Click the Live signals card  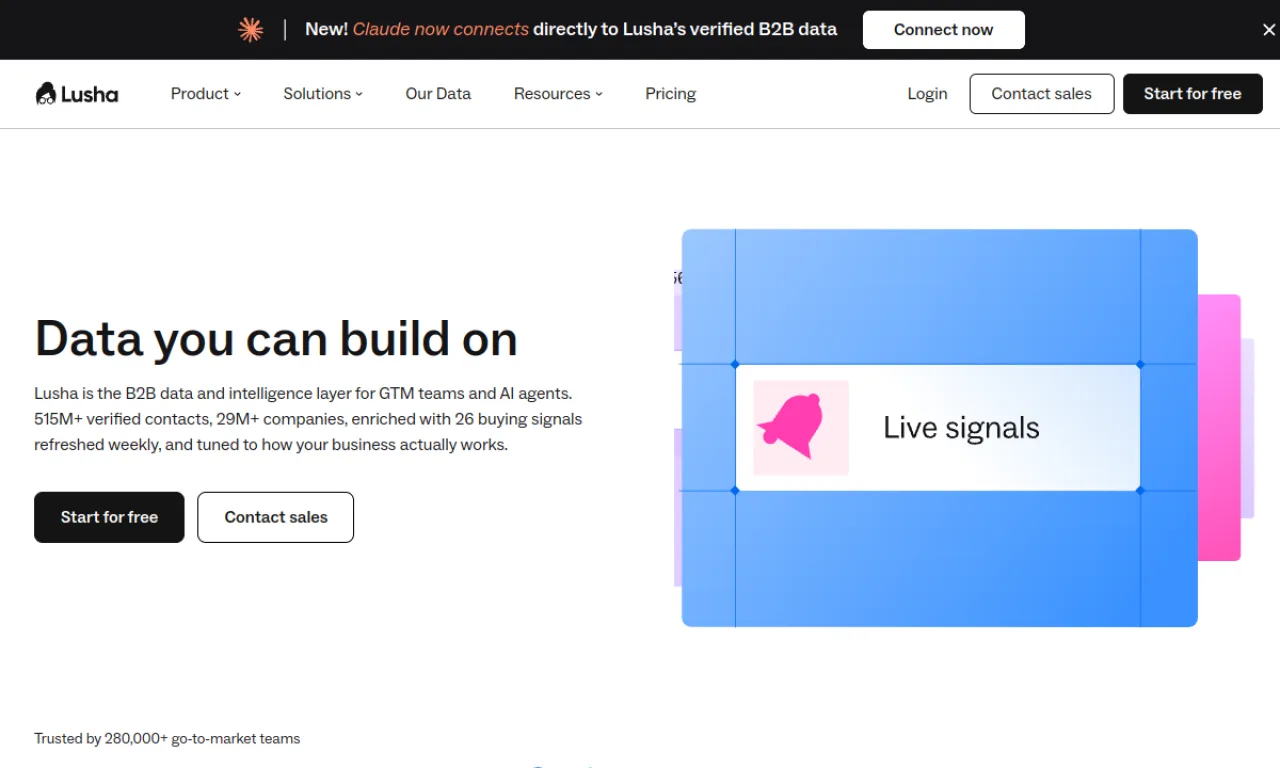[937, 428]
